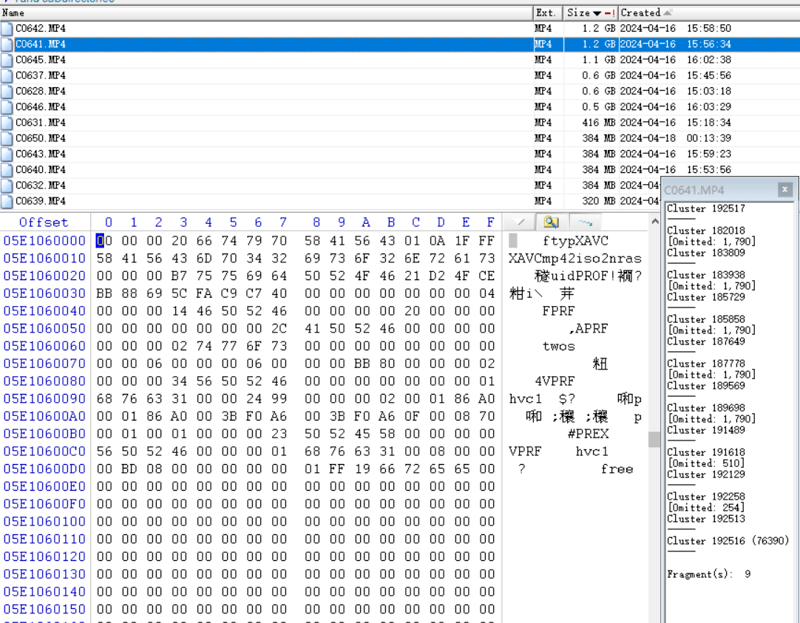Viewport: 800px width, 623px height.
Task: Click the file icon of C0631.MP4
Action: [7, 123]
